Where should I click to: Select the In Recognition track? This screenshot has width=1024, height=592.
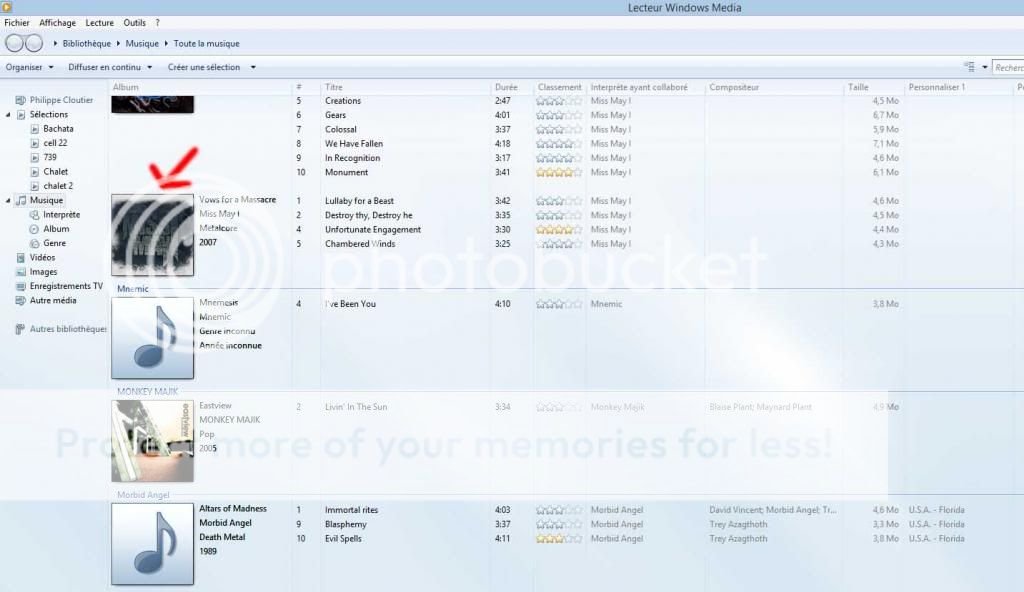[x=352, y=158]
